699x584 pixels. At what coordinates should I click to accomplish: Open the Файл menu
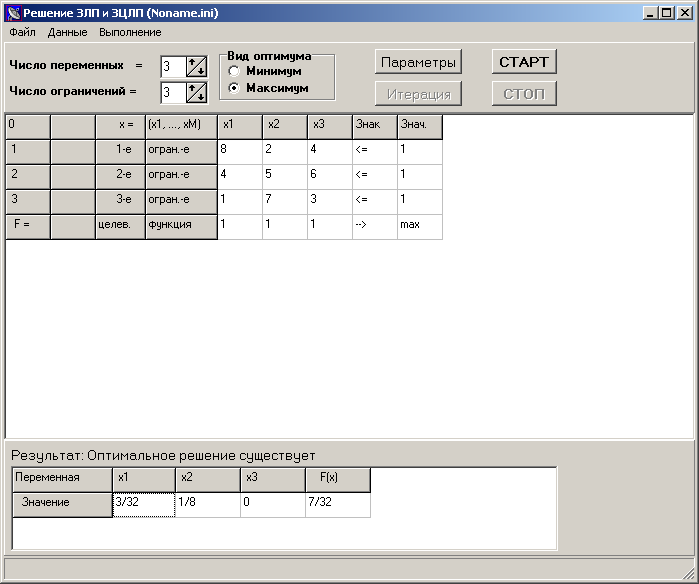coord(22,33)
